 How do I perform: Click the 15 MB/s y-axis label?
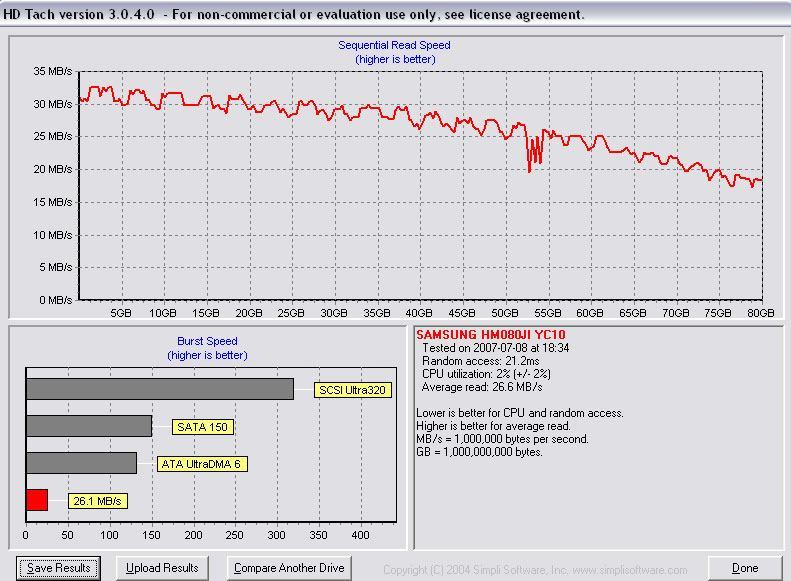point(53,202)
